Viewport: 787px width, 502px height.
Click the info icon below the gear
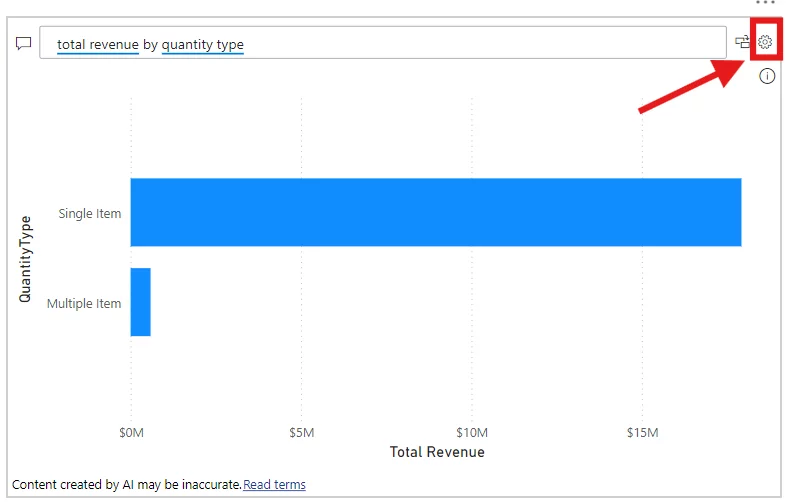click(x=767, y=76)
